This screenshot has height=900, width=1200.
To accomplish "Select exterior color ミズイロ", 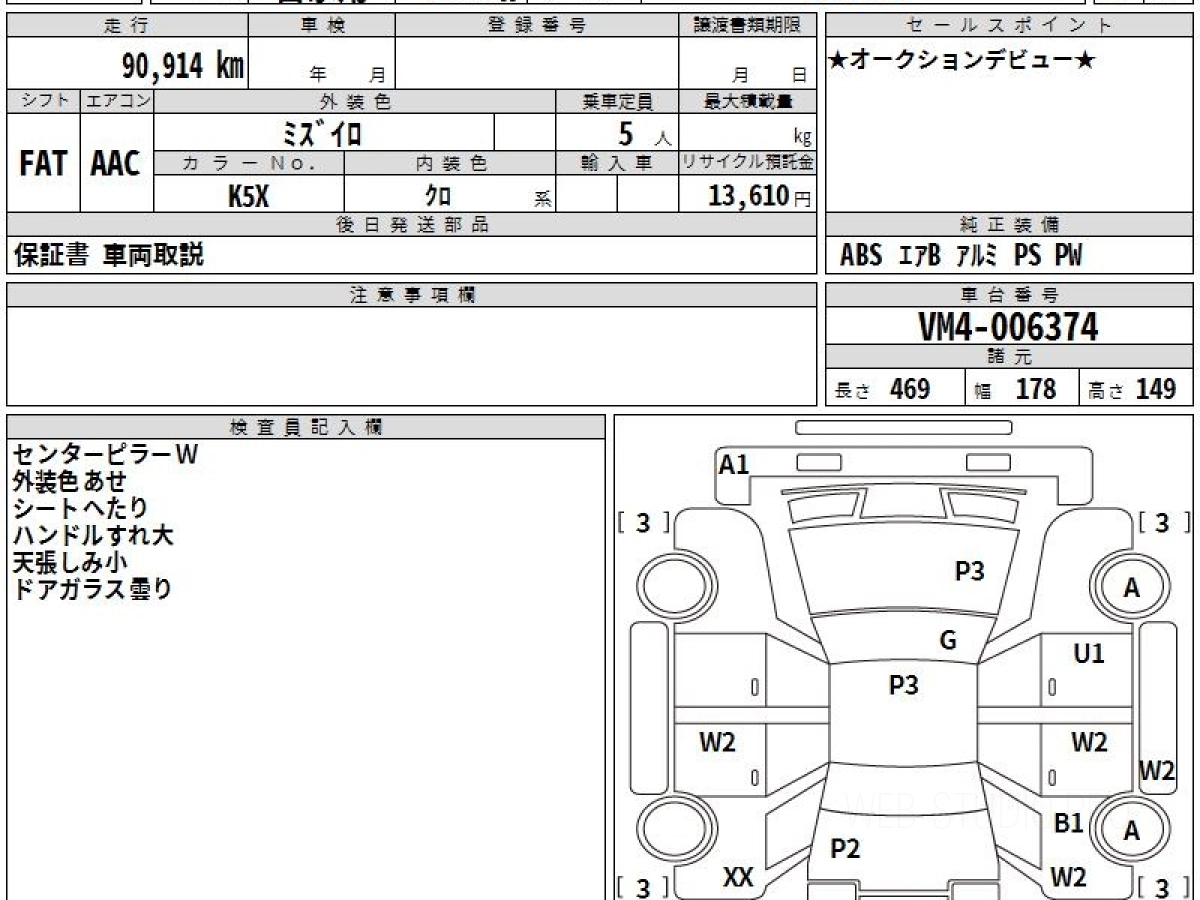I will [x=322, y=133].
